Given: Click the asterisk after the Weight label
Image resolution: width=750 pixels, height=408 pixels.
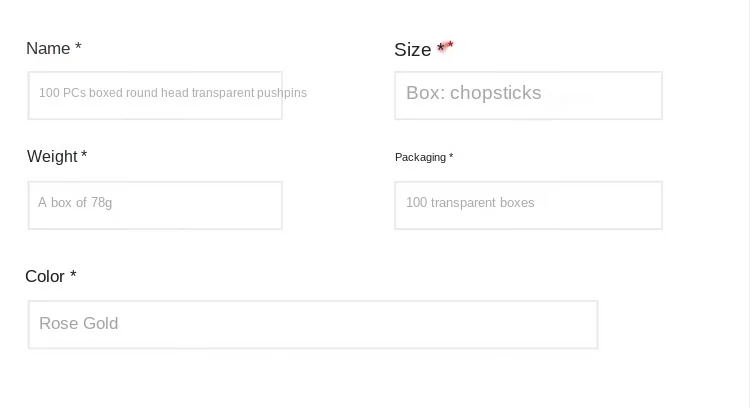Looking at the screenshot, I should point(84,157).
